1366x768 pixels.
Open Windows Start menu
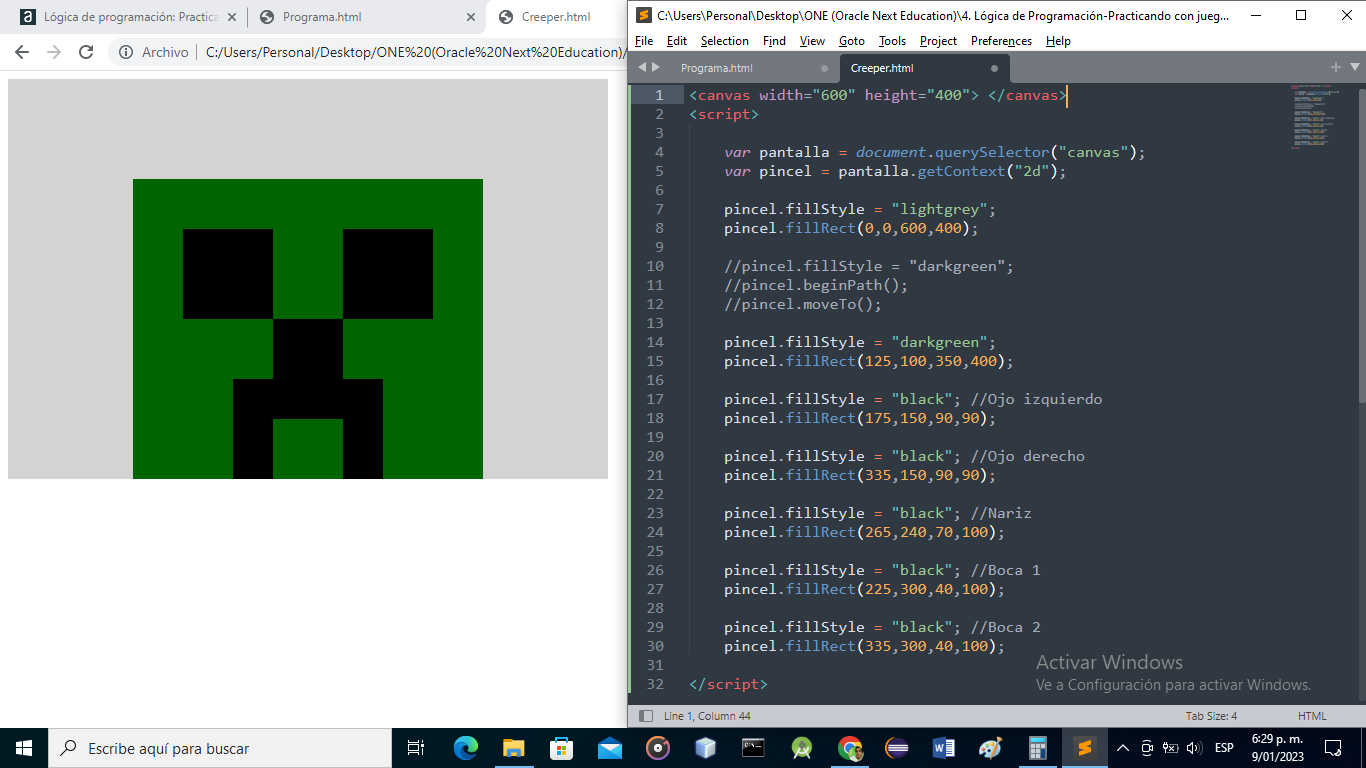pos(24,748)
